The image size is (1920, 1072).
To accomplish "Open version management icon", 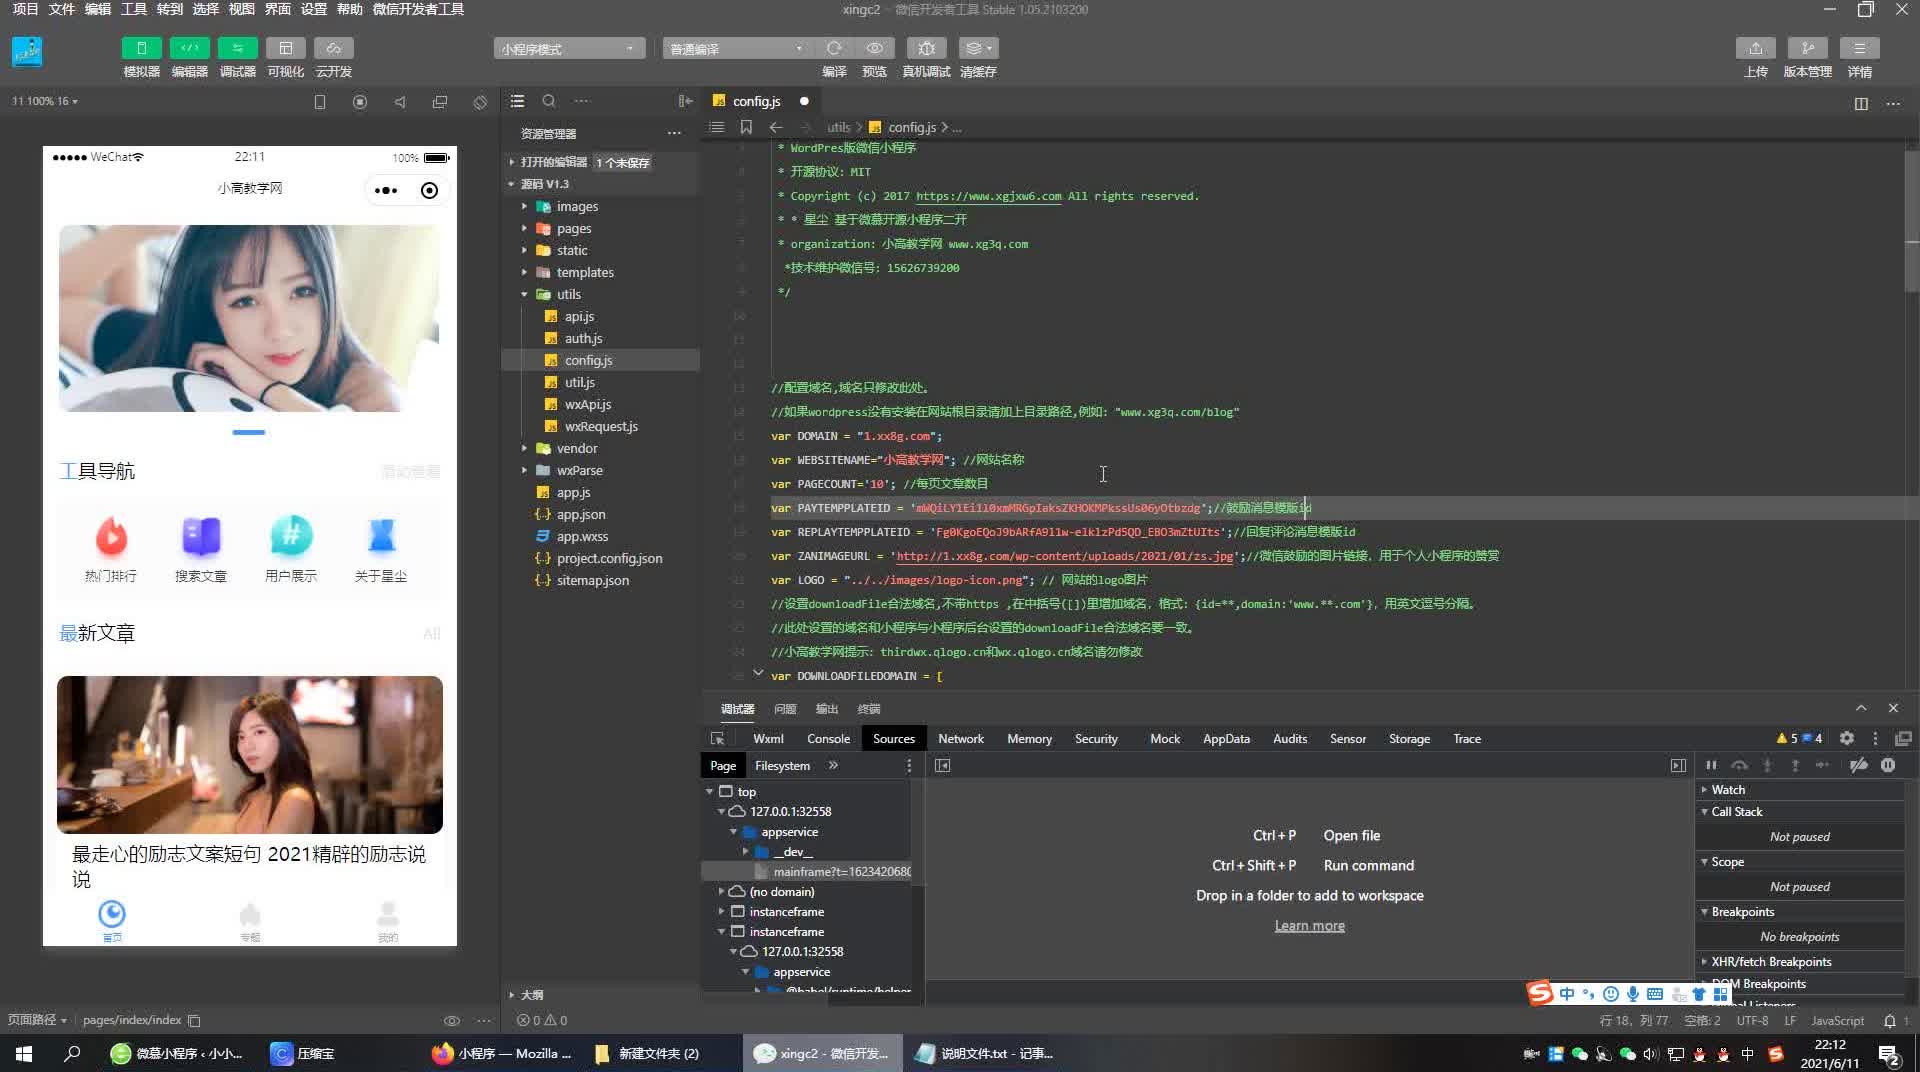I will pyautogui.click(x=1807, y=48).
